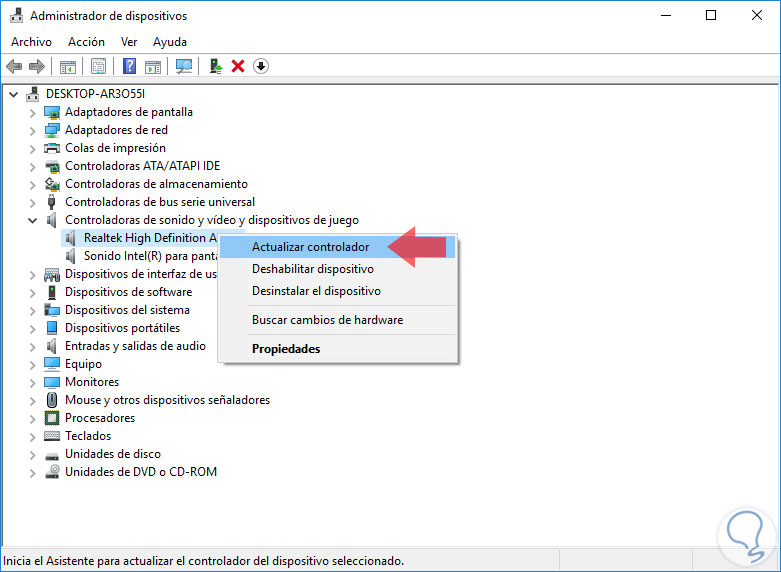Screen dimensions: 781x572
Task: Click the Back arrow toolbar icon
Action: coord(14,66)
